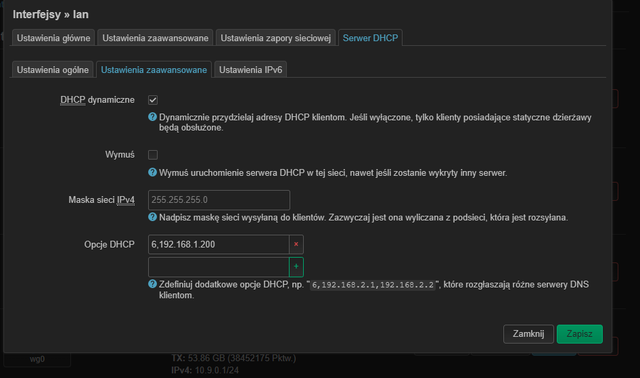The height and width of the screenshot is (378, 640).
Task: Open the Ustawienia ogólne sub-tab
Action: [53, 70]
